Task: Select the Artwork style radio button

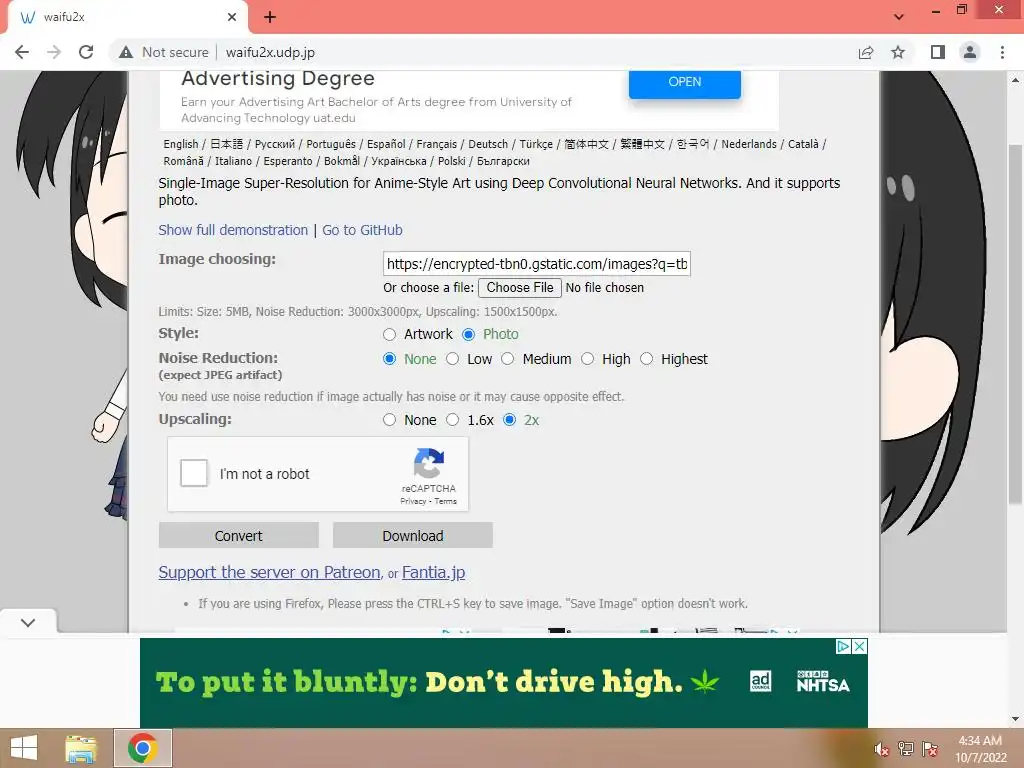Action: pyautogui.click(x=390, y=334)
